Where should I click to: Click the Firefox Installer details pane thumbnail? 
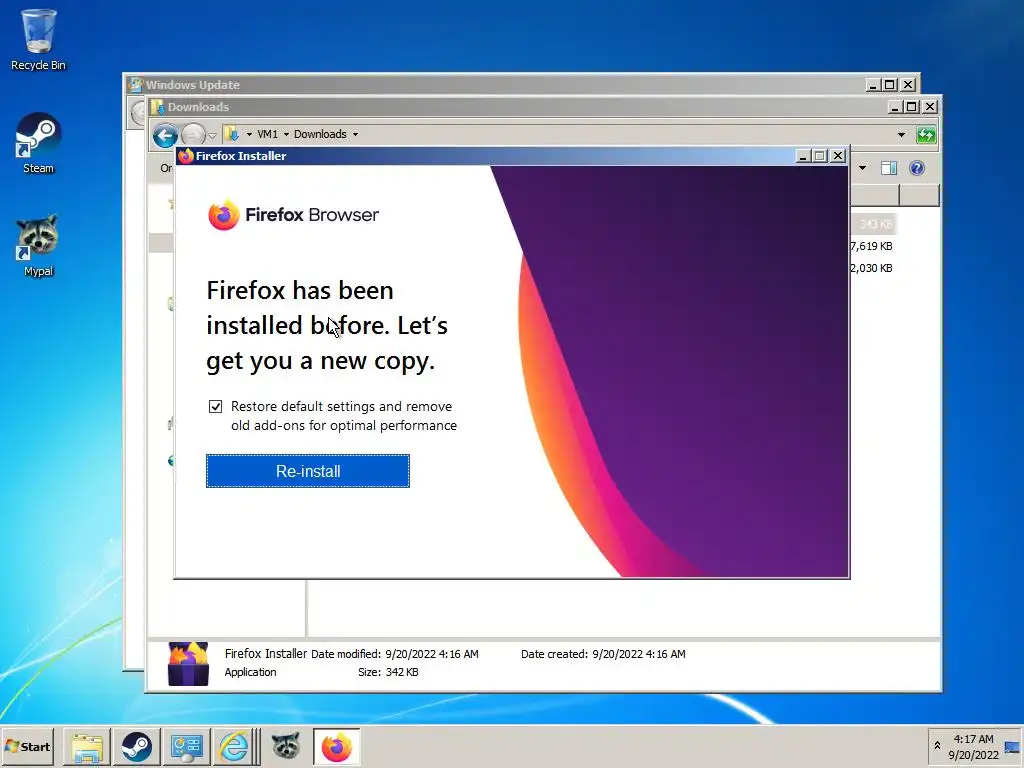188,664
